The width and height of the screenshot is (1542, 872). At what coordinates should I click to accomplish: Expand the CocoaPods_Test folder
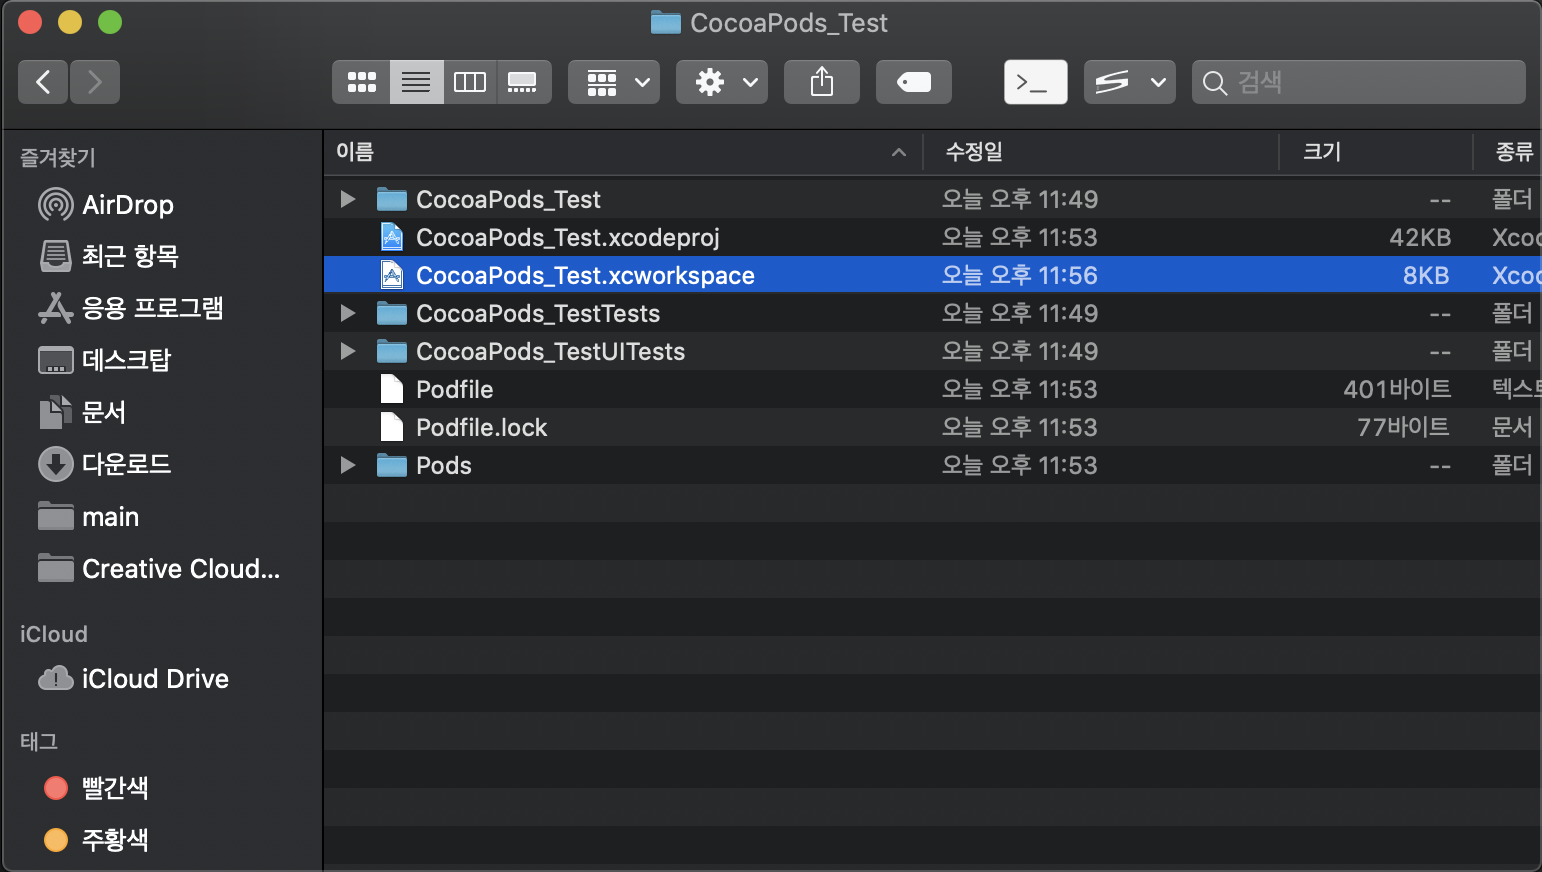pos(347,199)
